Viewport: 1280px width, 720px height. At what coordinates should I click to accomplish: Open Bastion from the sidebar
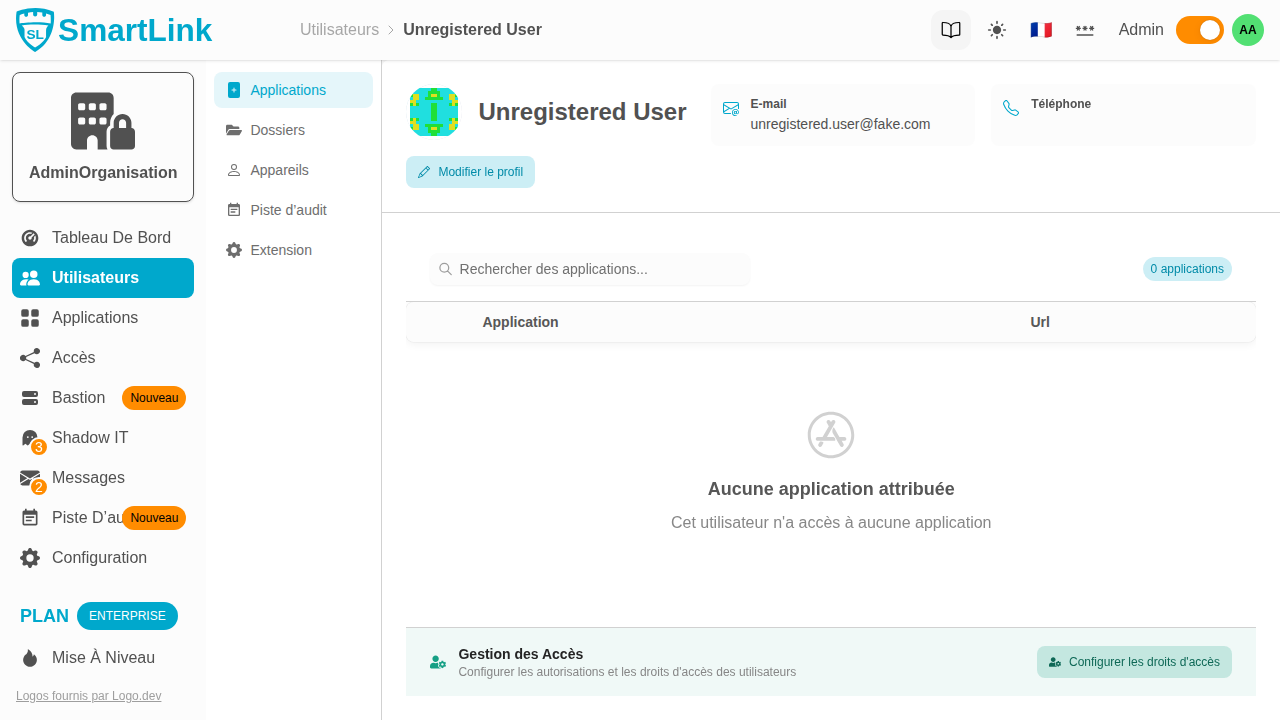[77, 397]
